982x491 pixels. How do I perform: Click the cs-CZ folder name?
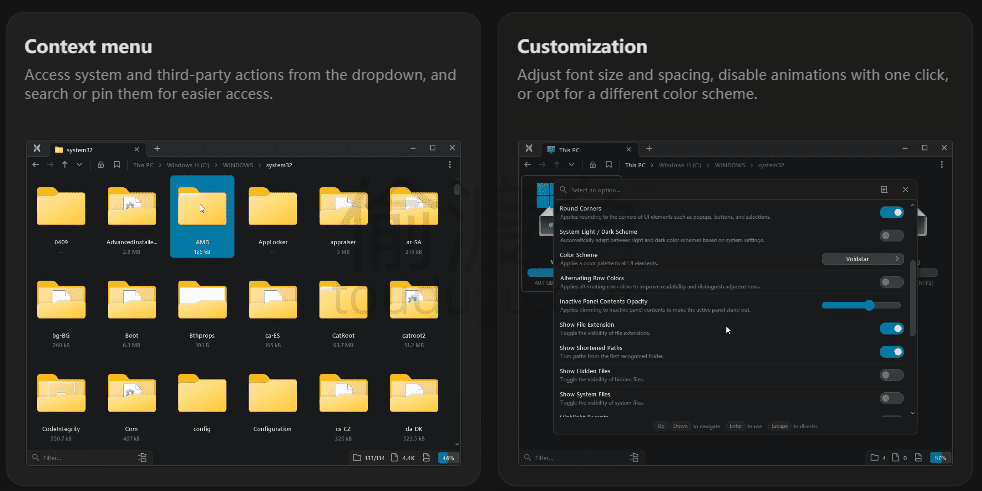click(343, 429)
